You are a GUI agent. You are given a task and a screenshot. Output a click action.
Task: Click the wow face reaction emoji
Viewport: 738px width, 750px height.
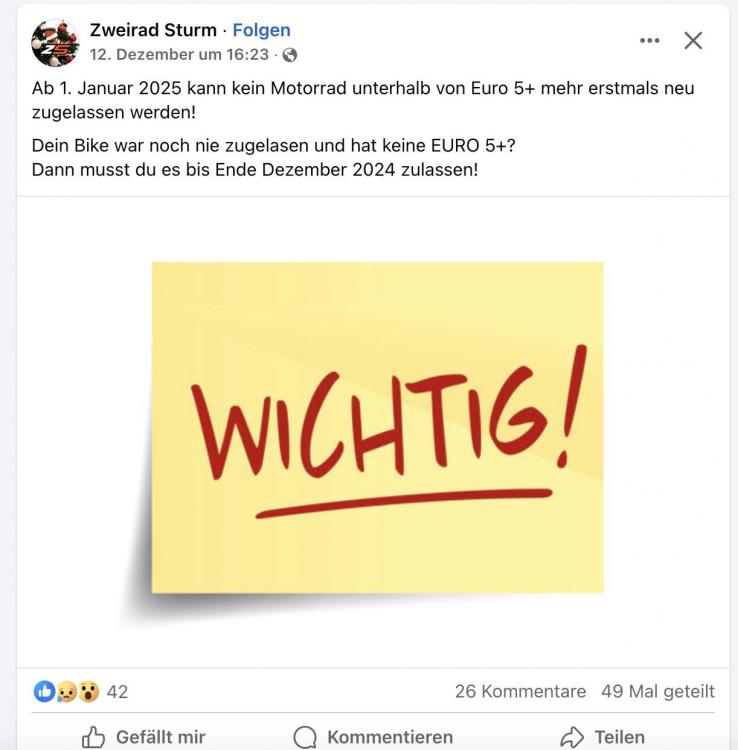click(x=88, y=692)
